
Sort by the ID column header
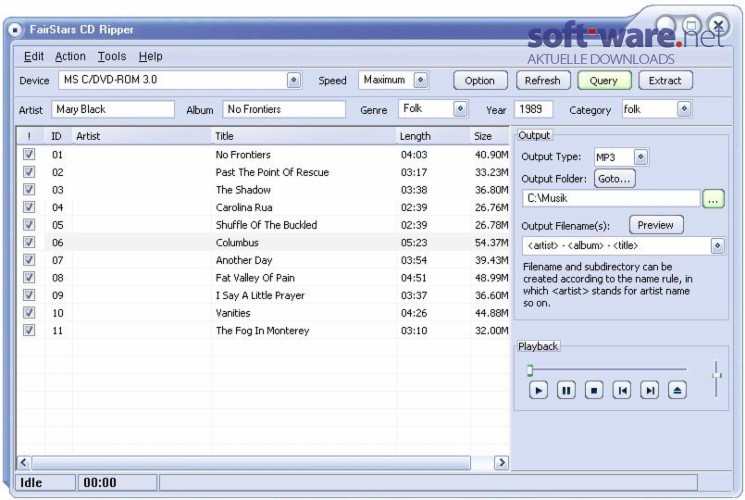tap(58, 136)
